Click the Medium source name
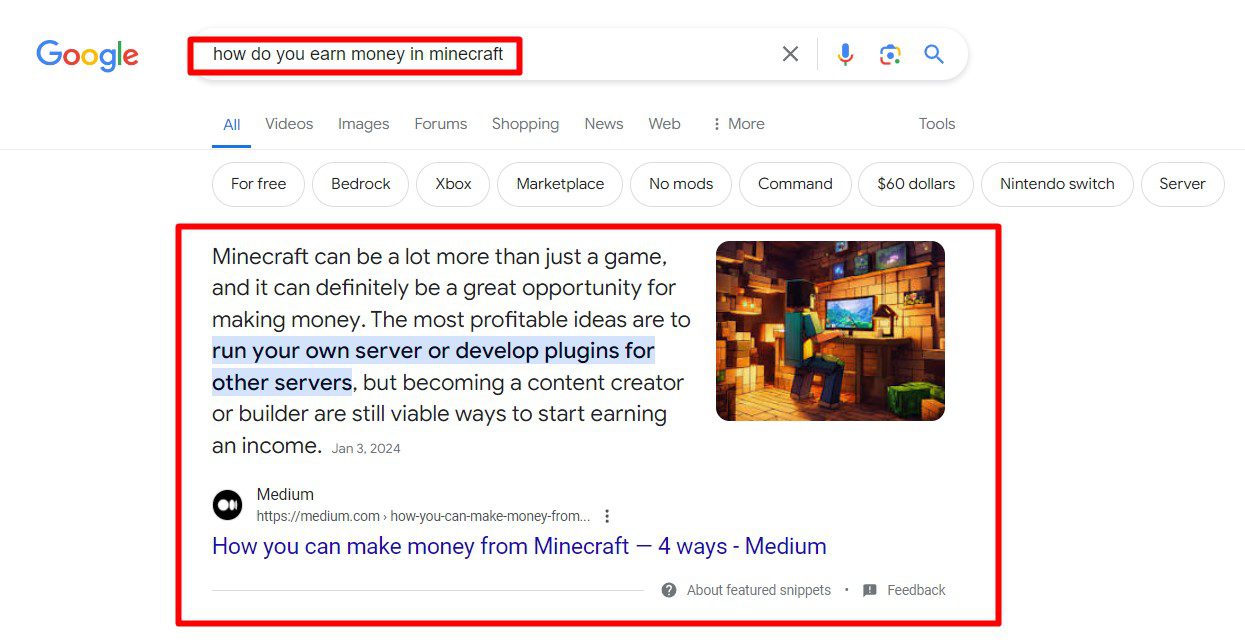 [285, 495]
